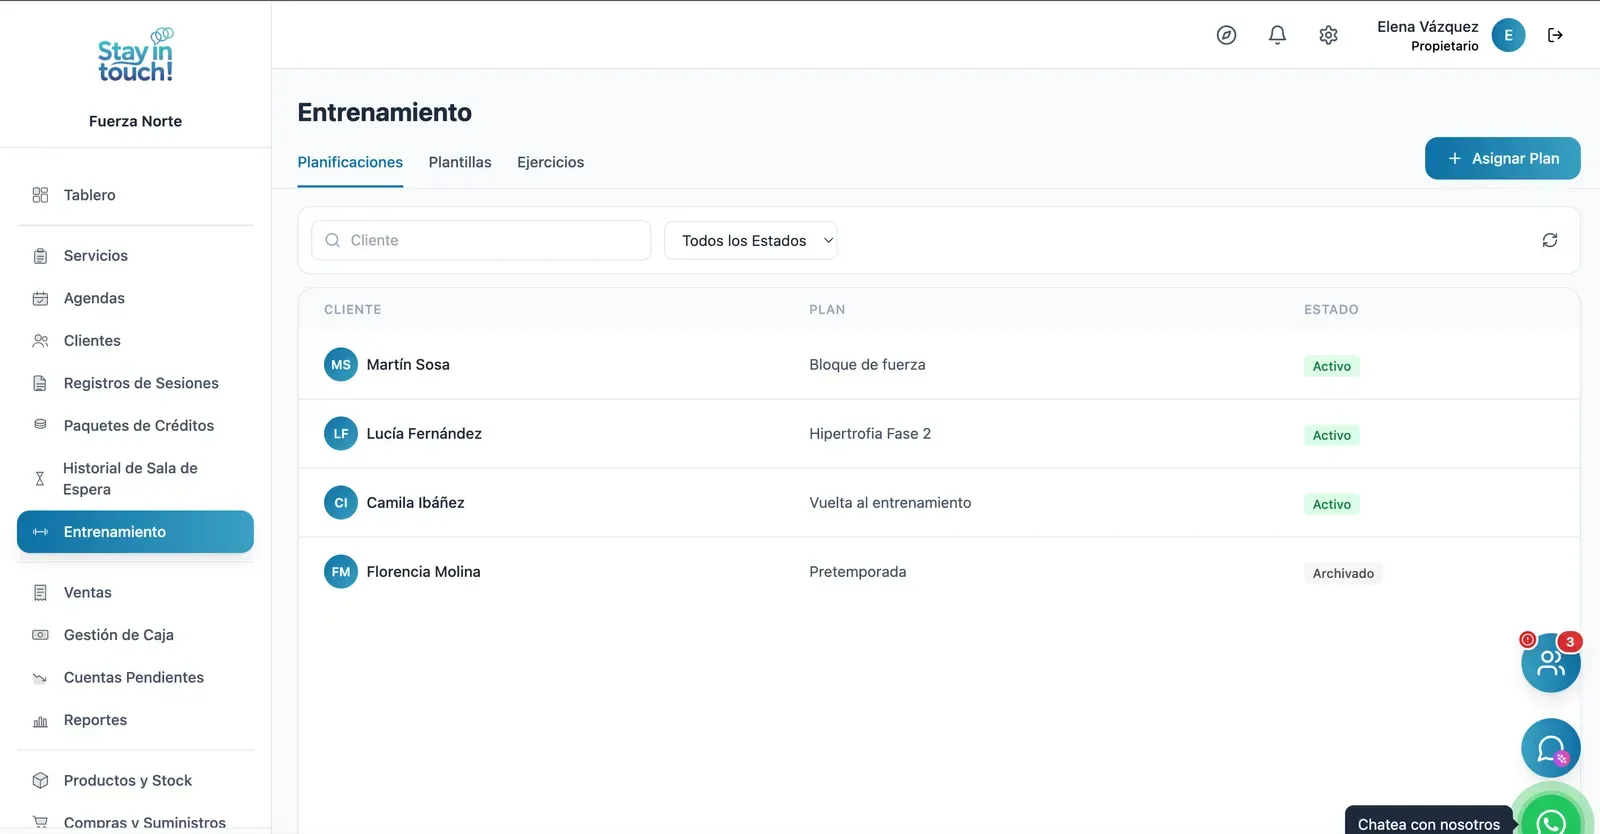Open the compass explore icon in header
The width and height of the screenshot is (1600, 834).
coord(1226,35)
